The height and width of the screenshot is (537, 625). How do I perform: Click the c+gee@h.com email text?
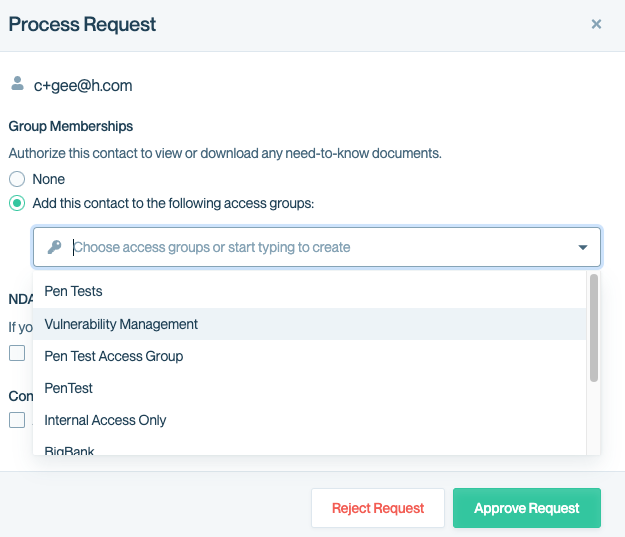83,85
